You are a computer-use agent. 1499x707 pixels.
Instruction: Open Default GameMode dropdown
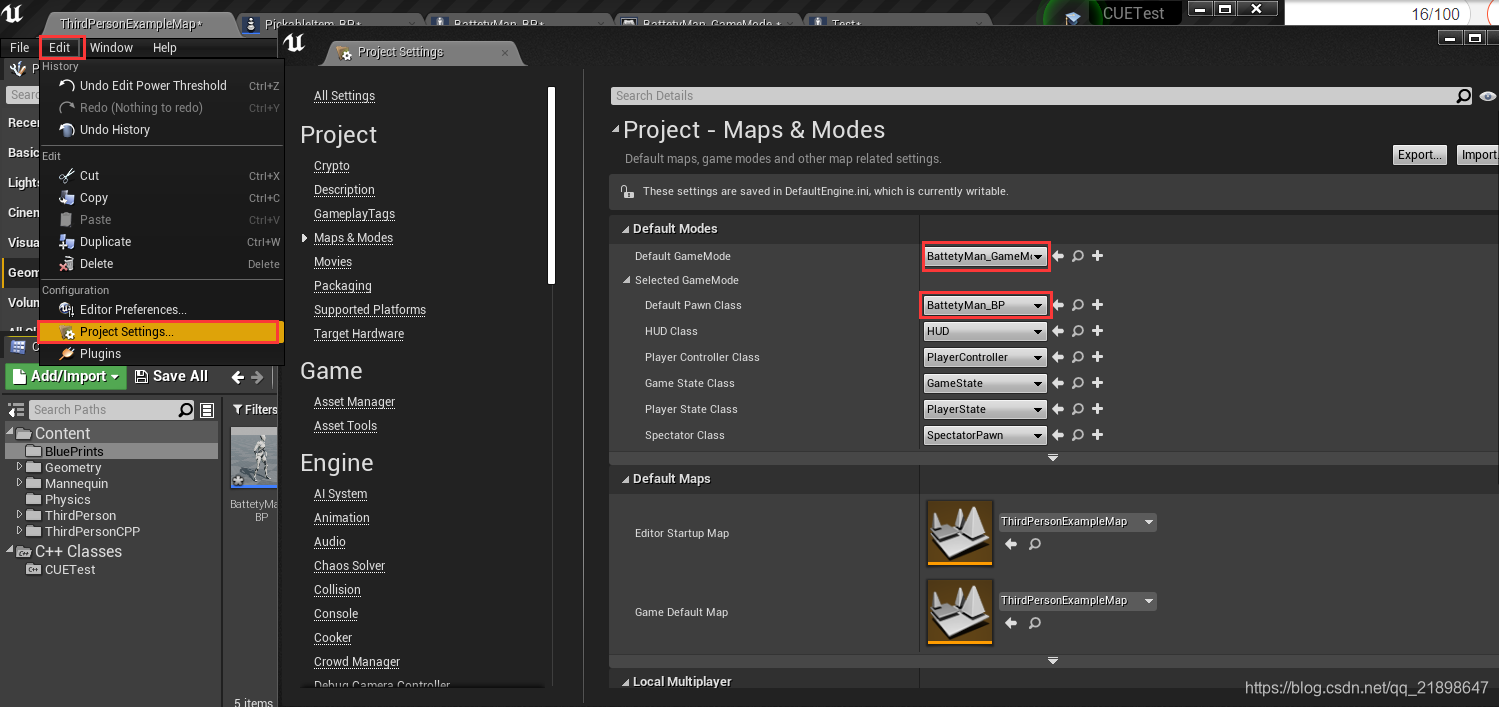tap(986, 256)
